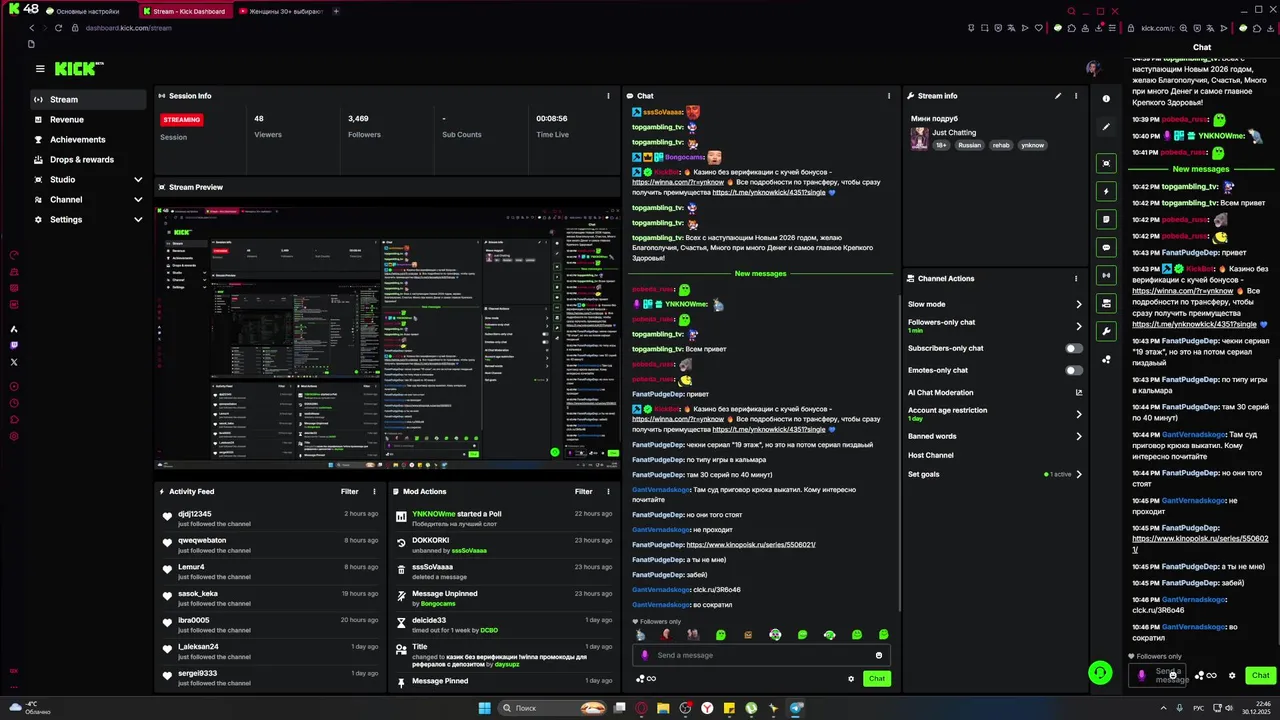The image size is (1280, 720).
Task: Open Chat panel options menu
Action: pos(889,96)
